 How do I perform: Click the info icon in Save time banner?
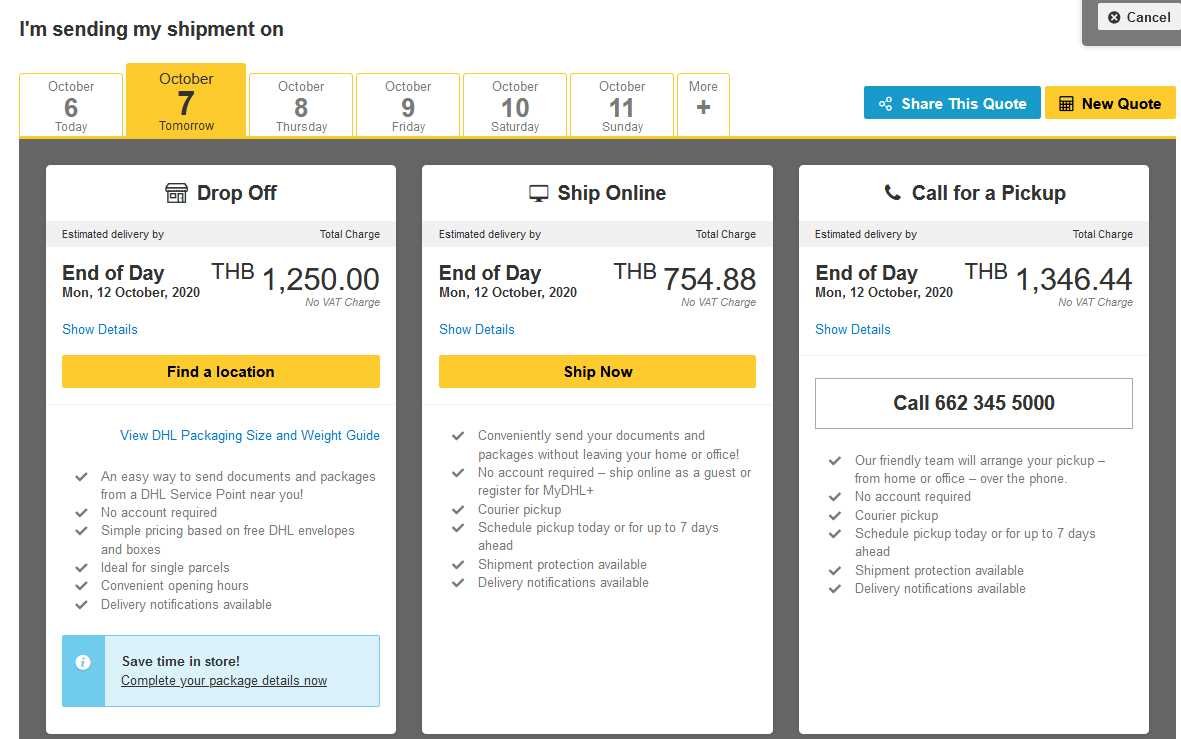83,662
